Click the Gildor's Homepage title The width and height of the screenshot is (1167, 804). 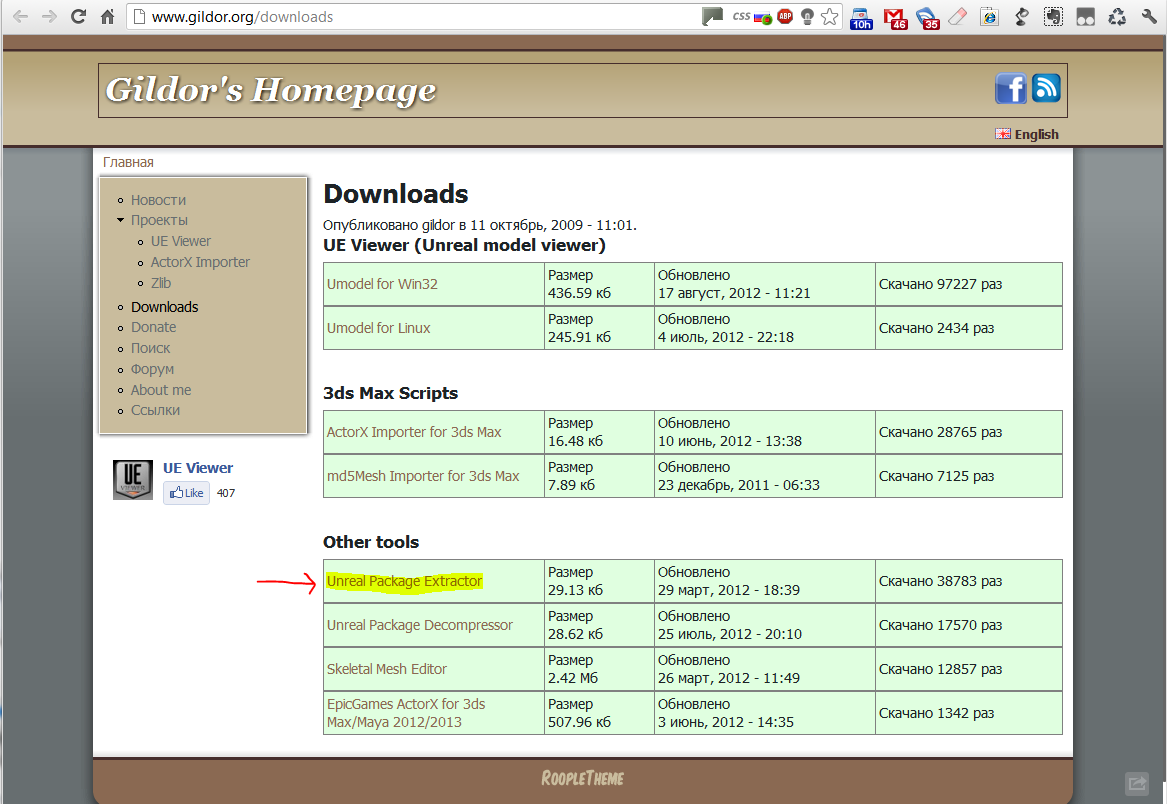point(271,90)
